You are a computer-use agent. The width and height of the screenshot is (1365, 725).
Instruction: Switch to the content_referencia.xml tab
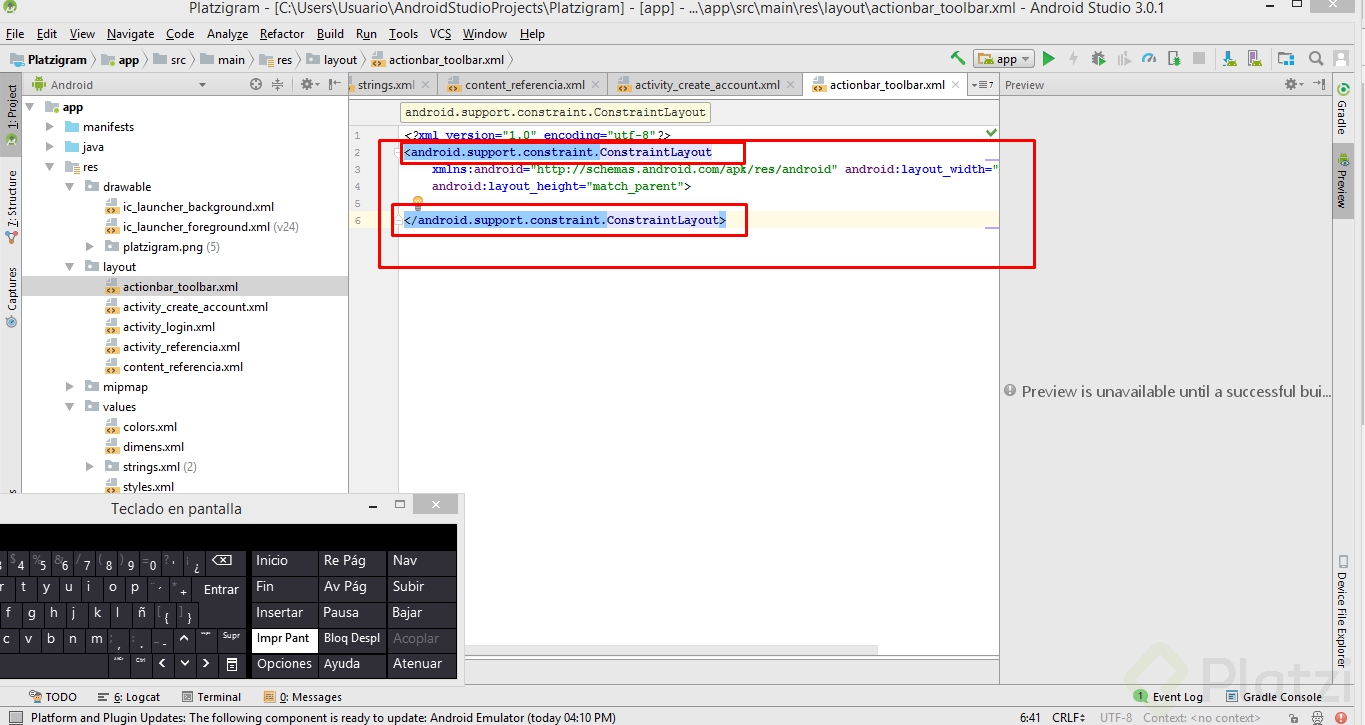[524, 85]
